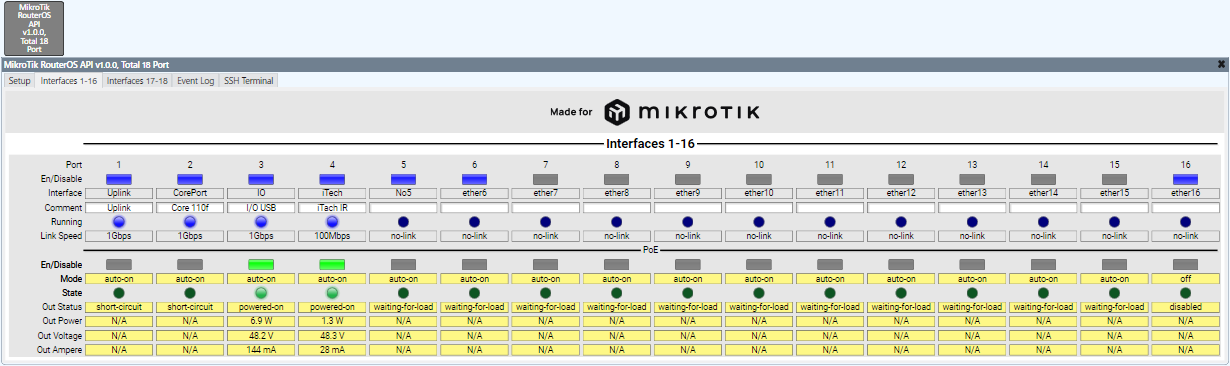Open the PoE Mode selector for port 11
This screenshot has height=366, width=1230.
click(830, 278)
